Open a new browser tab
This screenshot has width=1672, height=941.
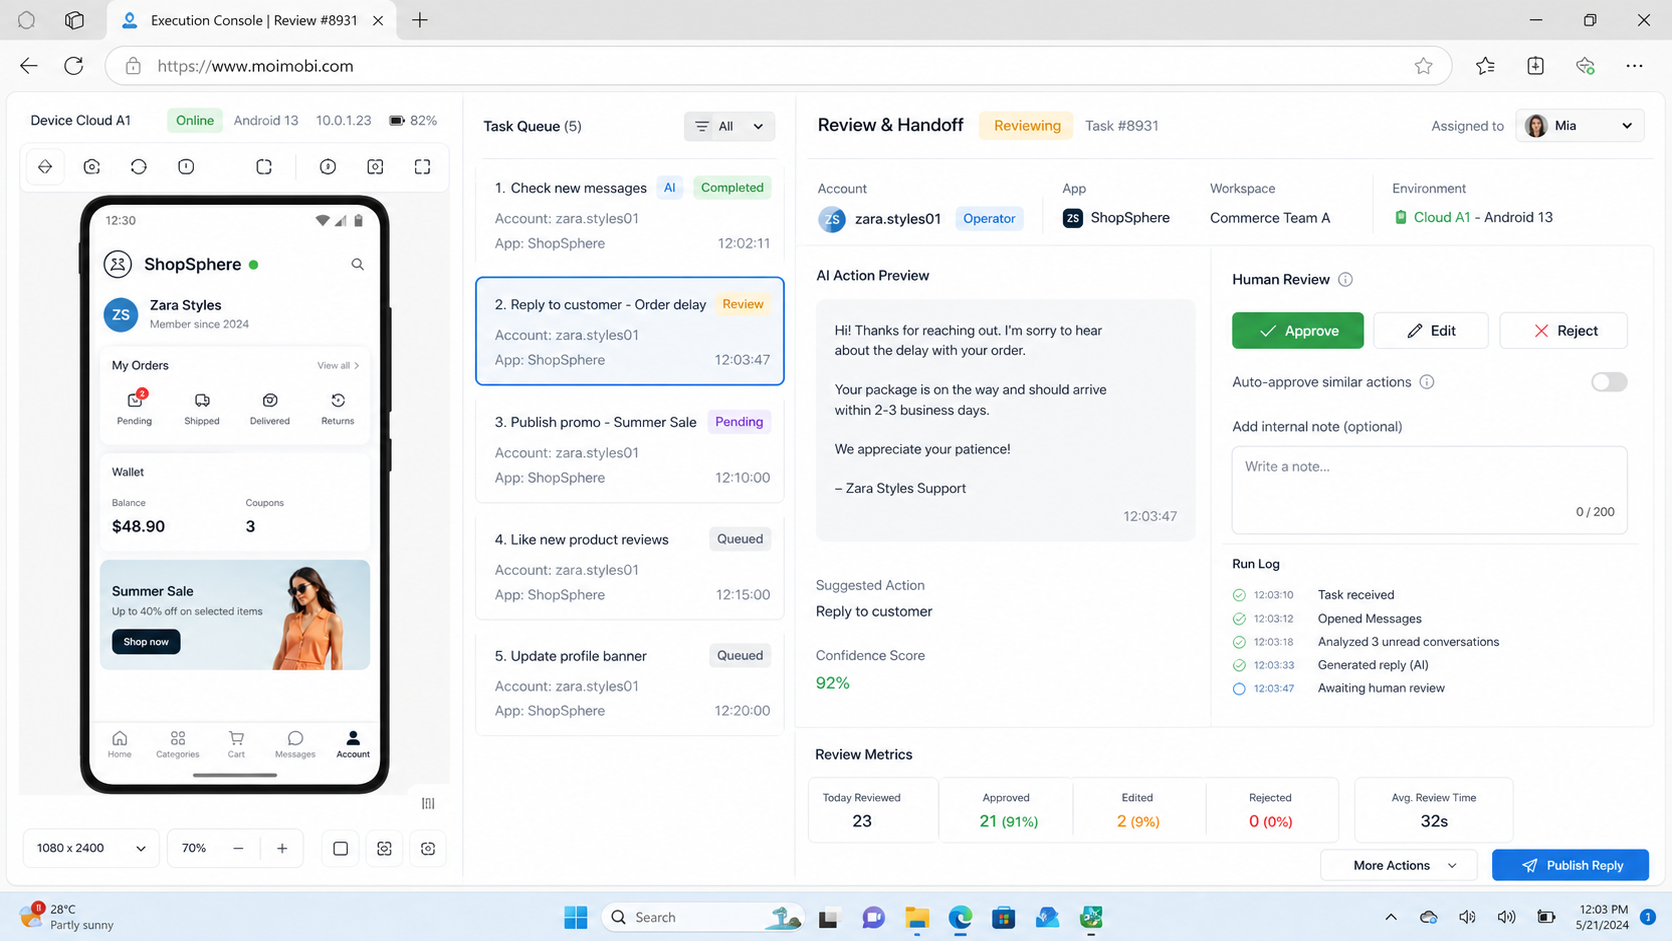point(420,20)
